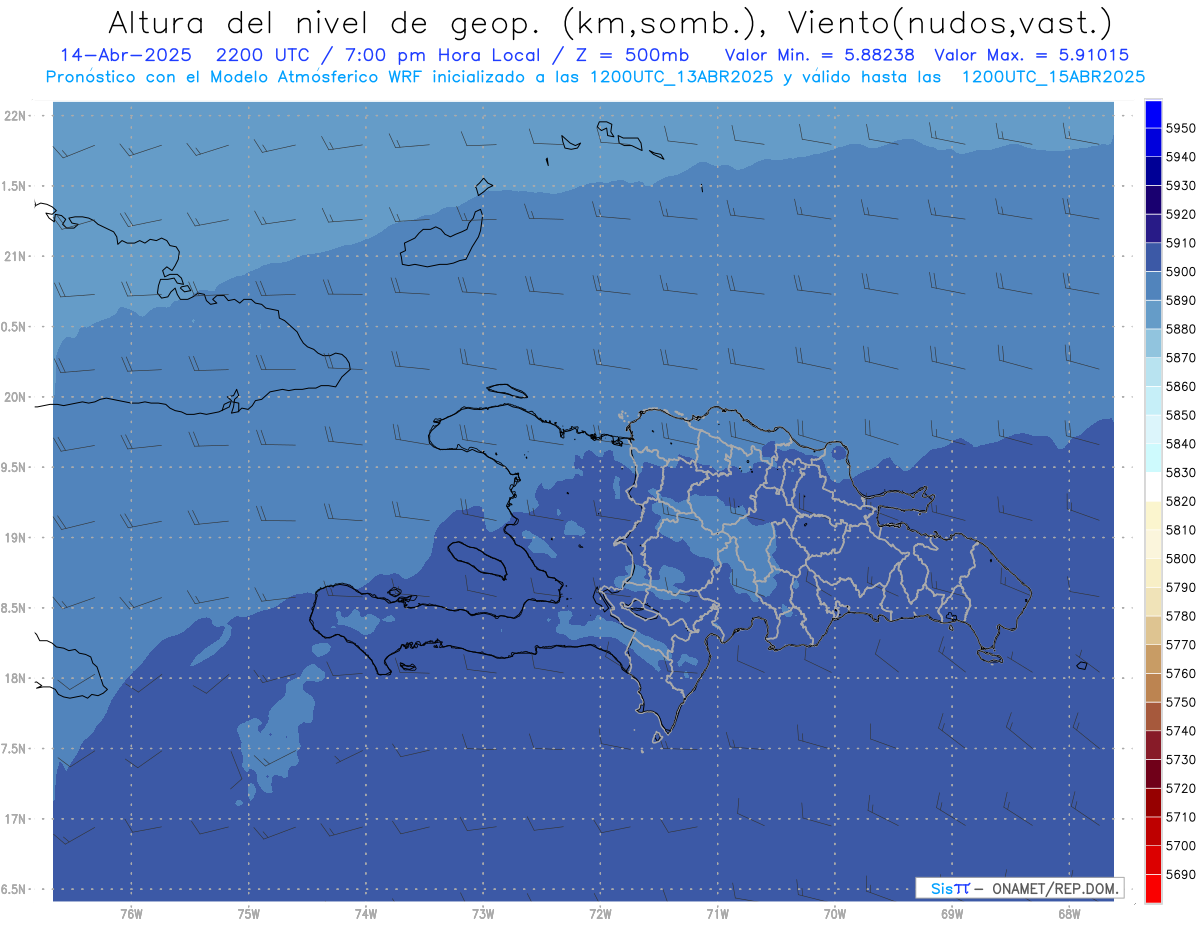Click the date '14-Abr-2025'
This screenshot has width=1200, height=927.
(x=126, y=55)
